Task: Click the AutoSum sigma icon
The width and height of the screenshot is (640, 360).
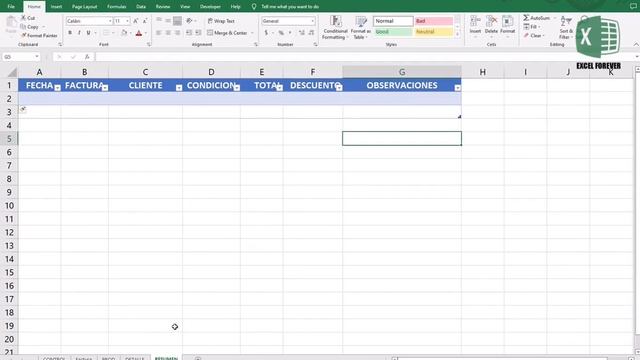Action: coord(527,18)
